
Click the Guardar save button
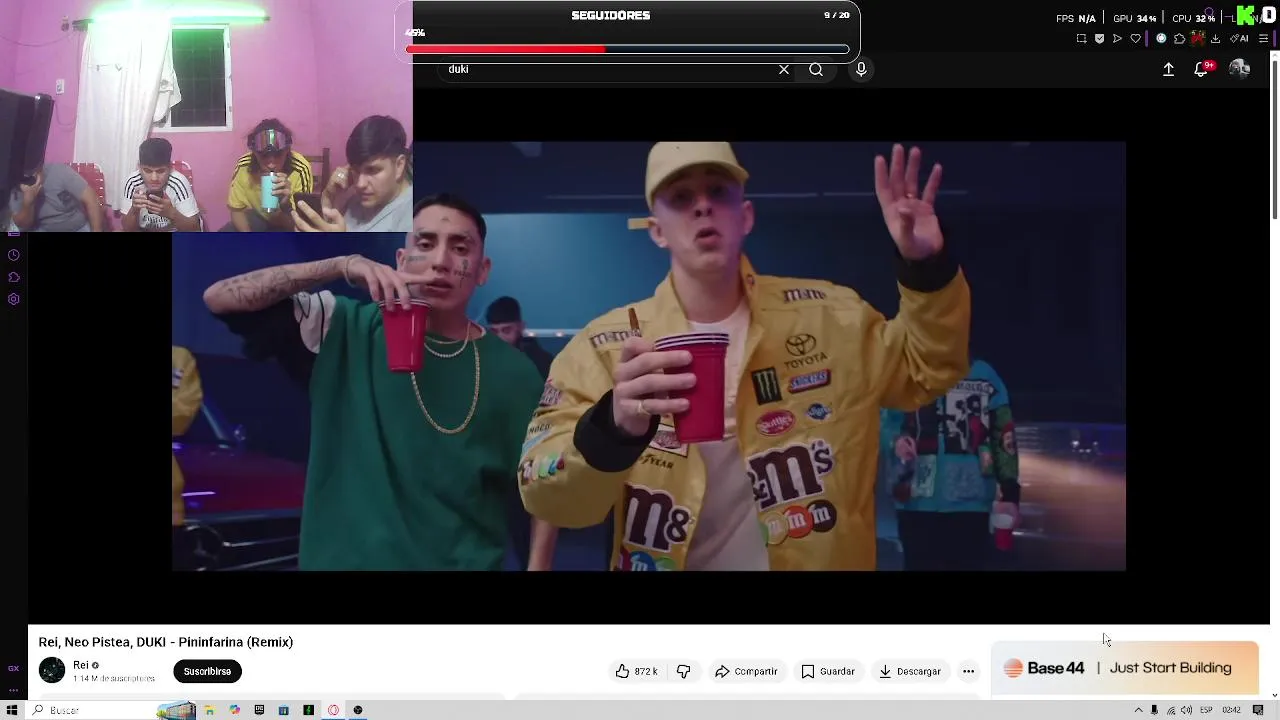[x=828, y=671]
